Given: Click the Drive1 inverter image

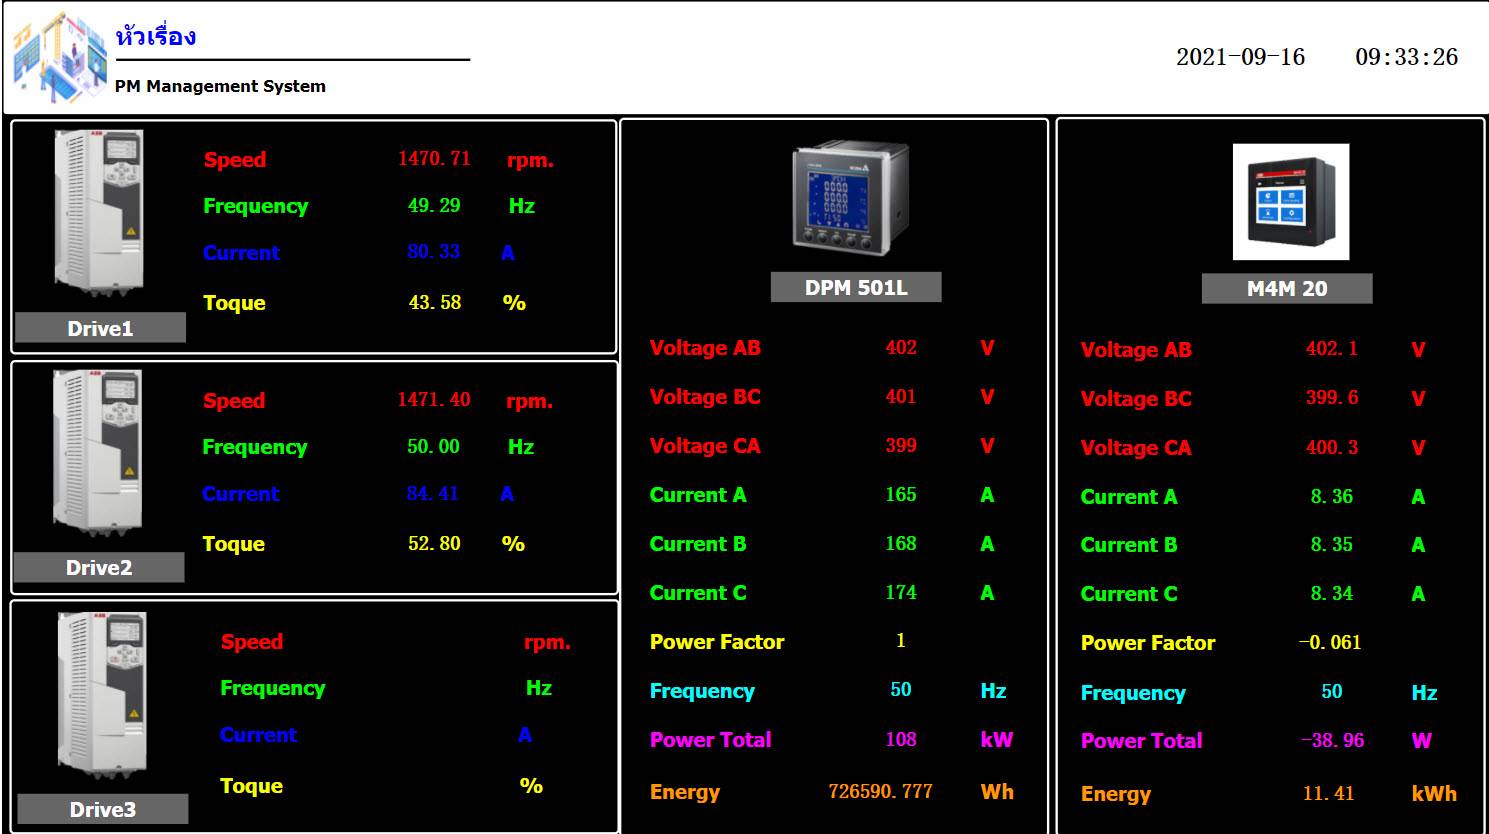Looking at the screenshot, I should click(99, 212).
